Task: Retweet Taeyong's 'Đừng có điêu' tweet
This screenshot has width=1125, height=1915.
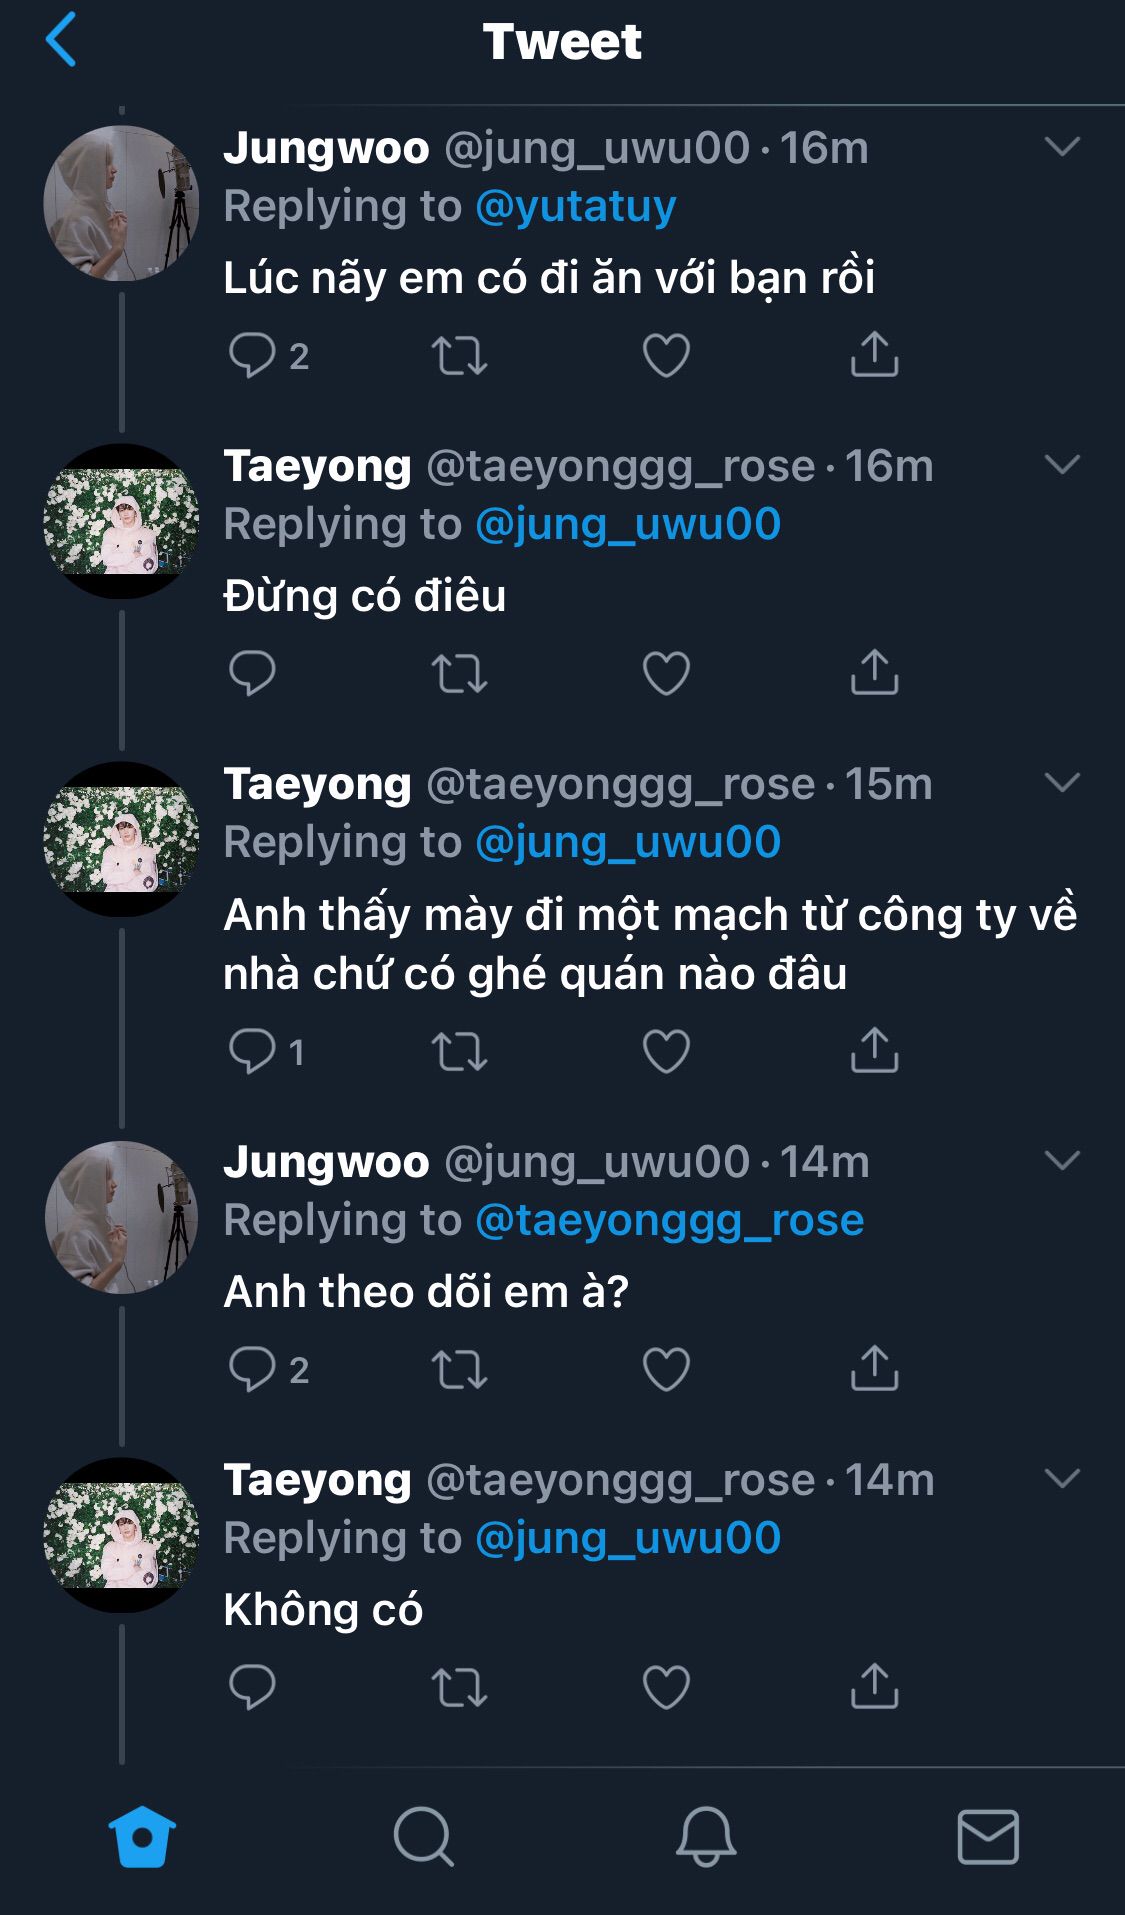Action: point(459,673)
